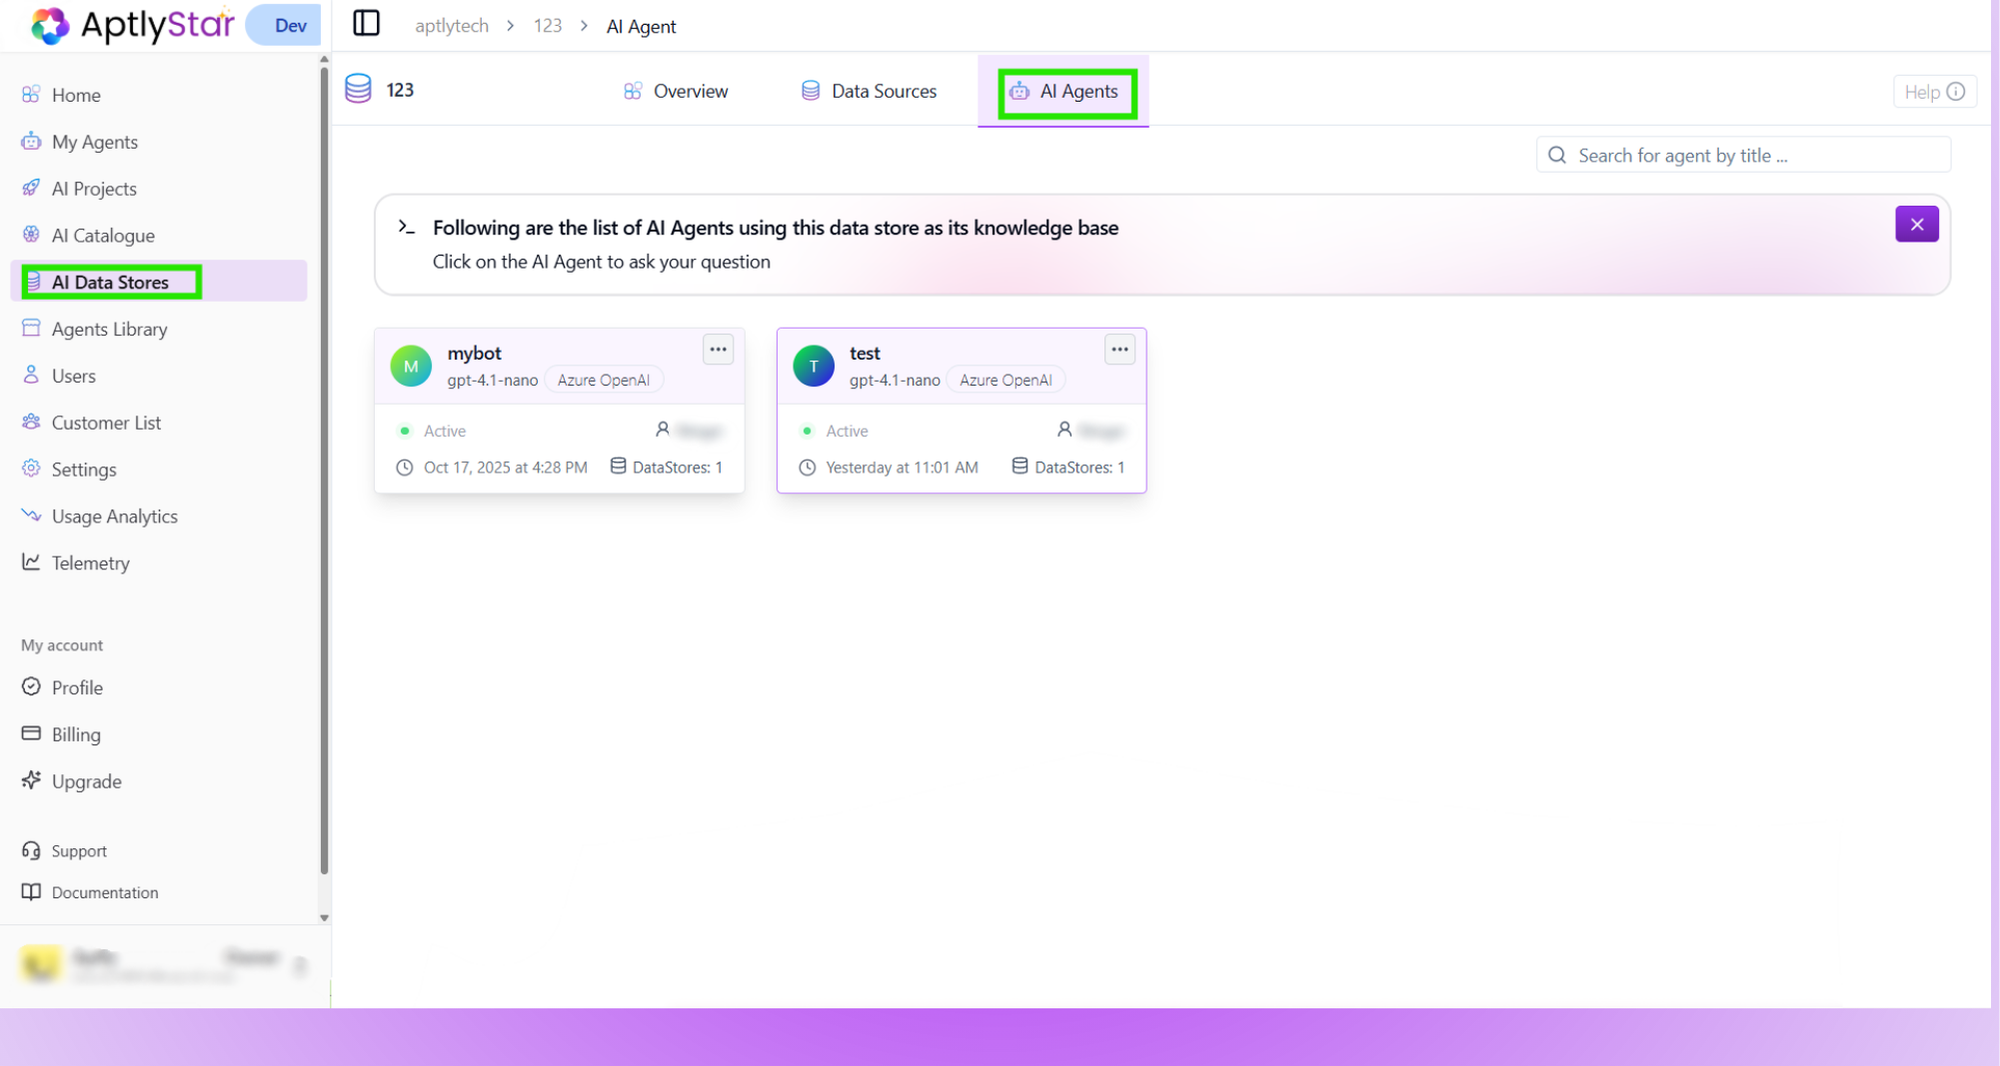Click the user account avatar at bottom
2000x1066 pixels.
[x=42, y=963]
